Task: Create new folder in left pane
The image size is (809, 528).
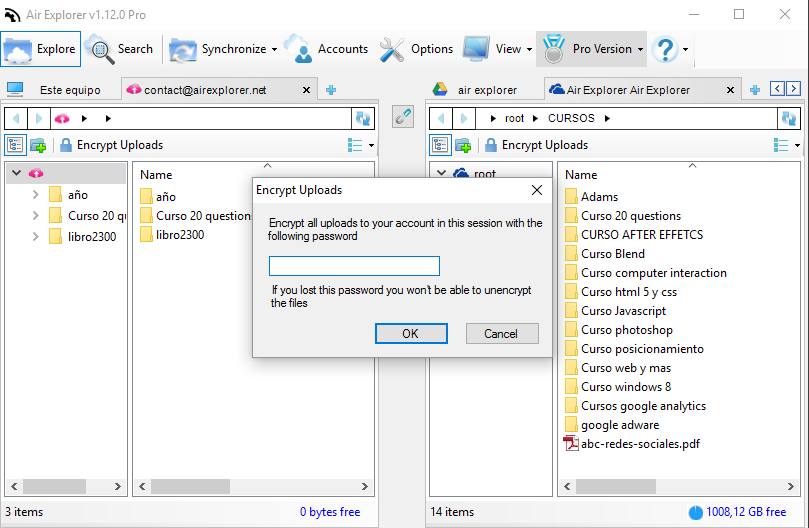Action: coord(38,146)
